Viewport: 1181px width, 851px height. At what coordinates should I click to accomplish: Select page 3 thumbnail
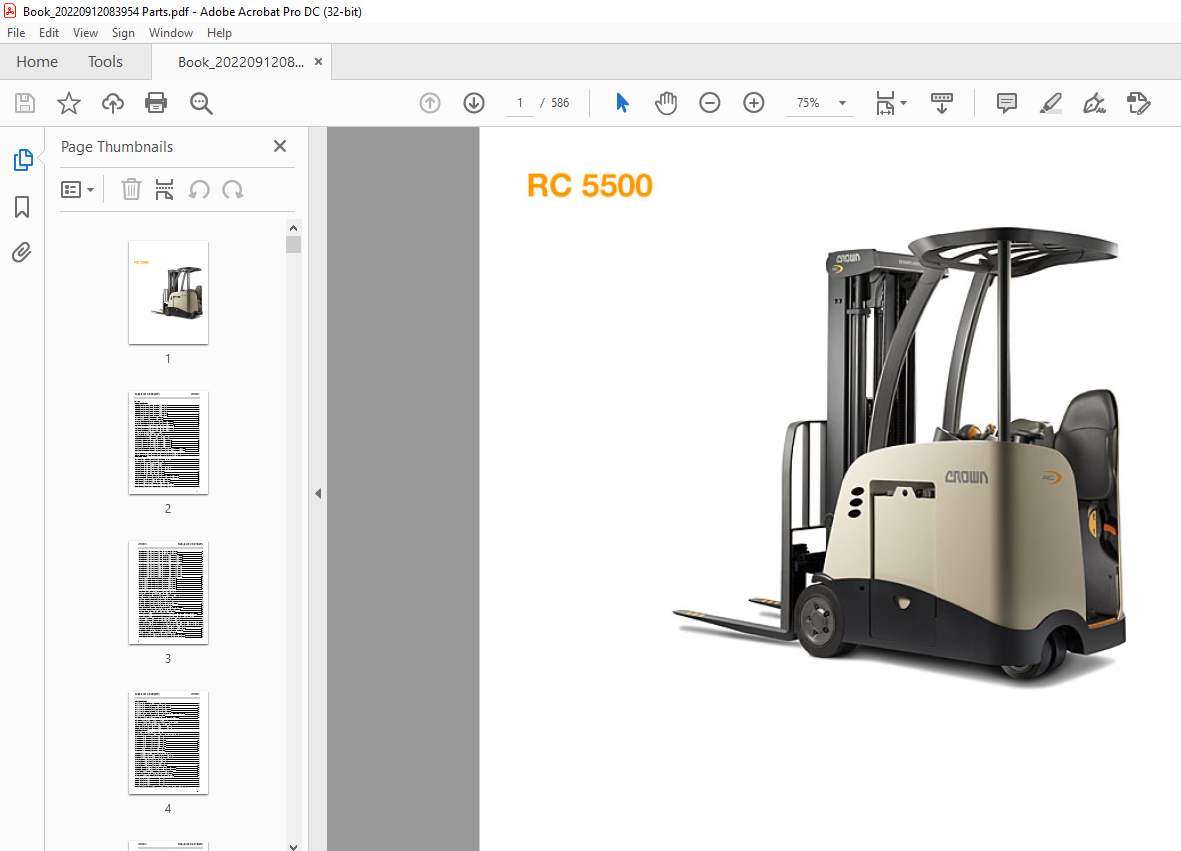click(169, 593)
